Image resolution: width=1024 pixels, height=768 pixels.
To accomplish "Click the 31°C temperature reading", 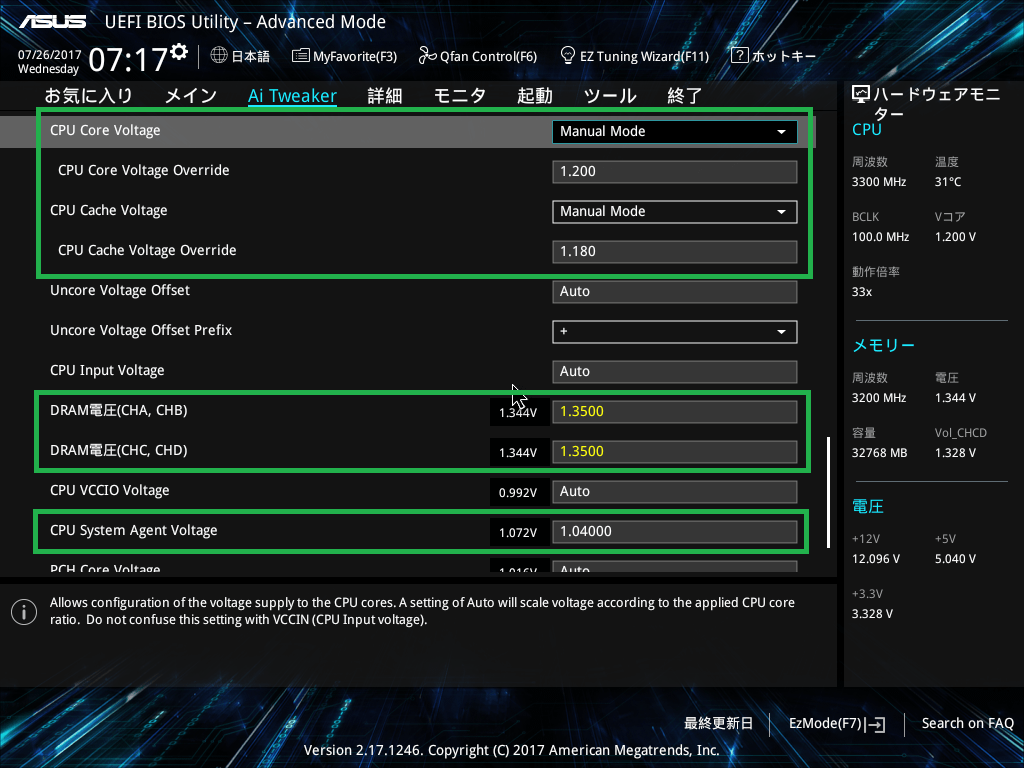I will tap(948, 182).
